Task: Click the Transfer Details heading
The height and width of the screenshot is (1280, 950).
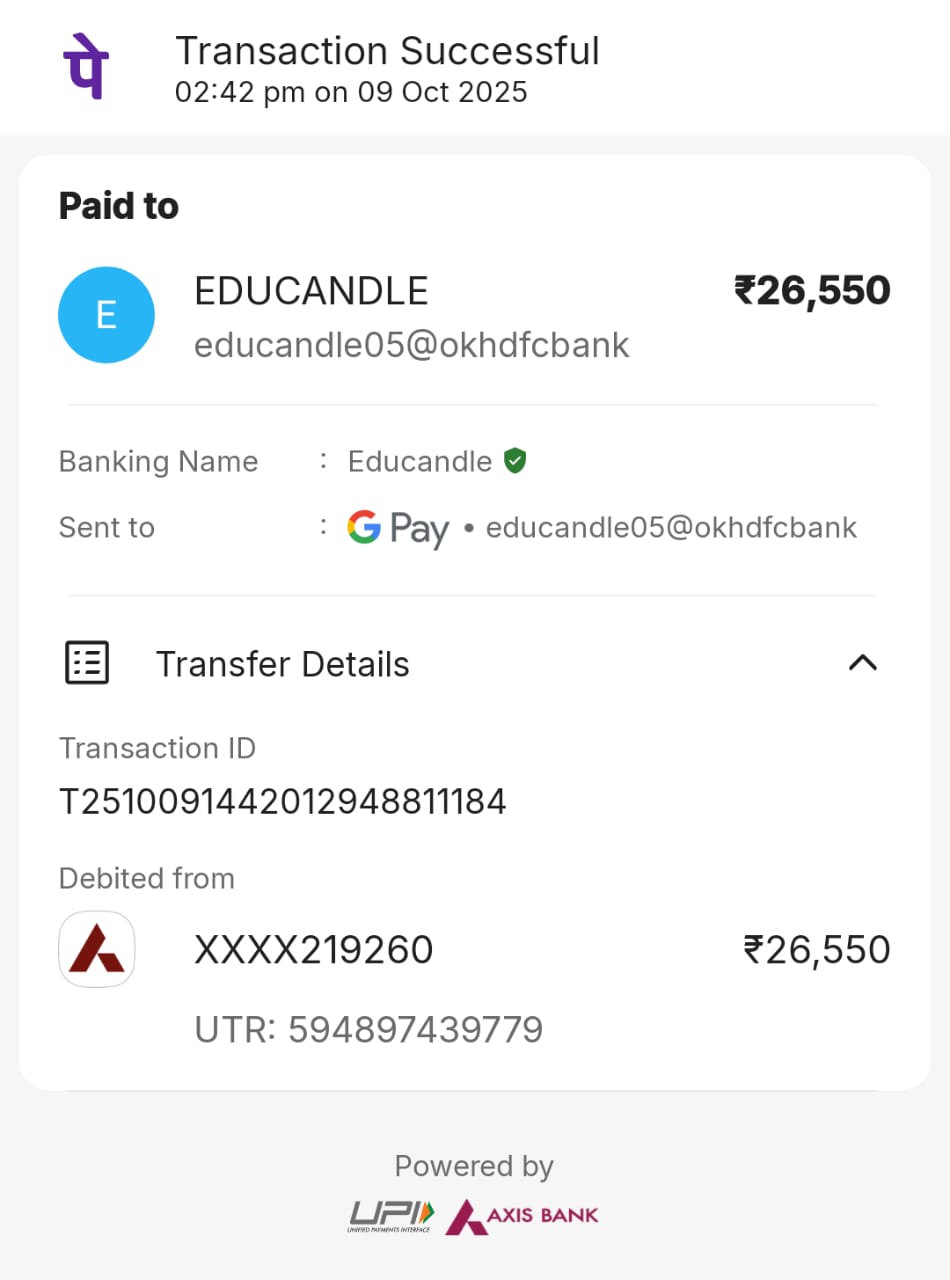Action: 283,664
